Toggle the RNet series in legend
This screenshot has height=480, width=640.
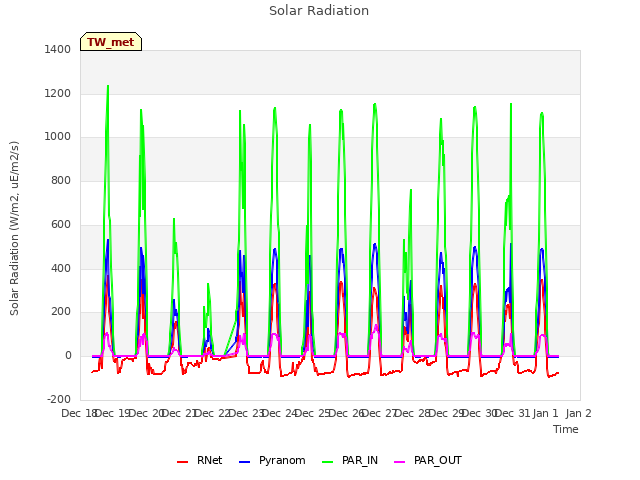[200, 460]
